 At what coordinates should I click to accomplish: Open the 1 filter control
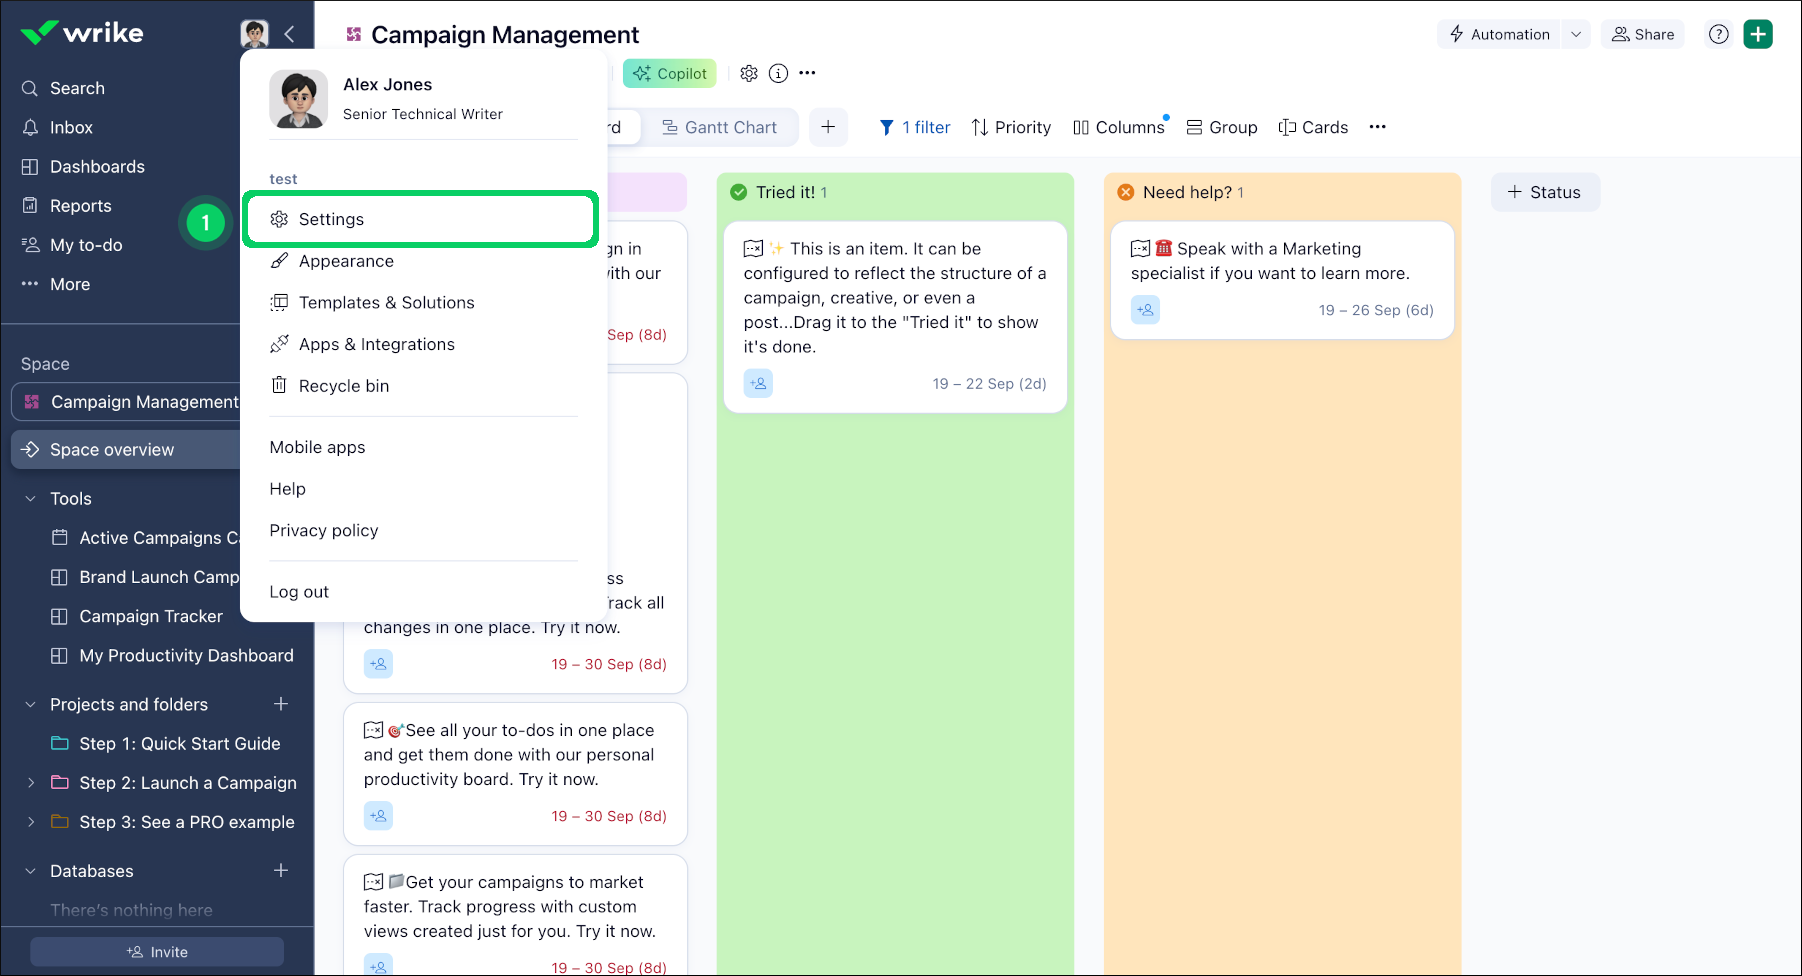(915, 127)
